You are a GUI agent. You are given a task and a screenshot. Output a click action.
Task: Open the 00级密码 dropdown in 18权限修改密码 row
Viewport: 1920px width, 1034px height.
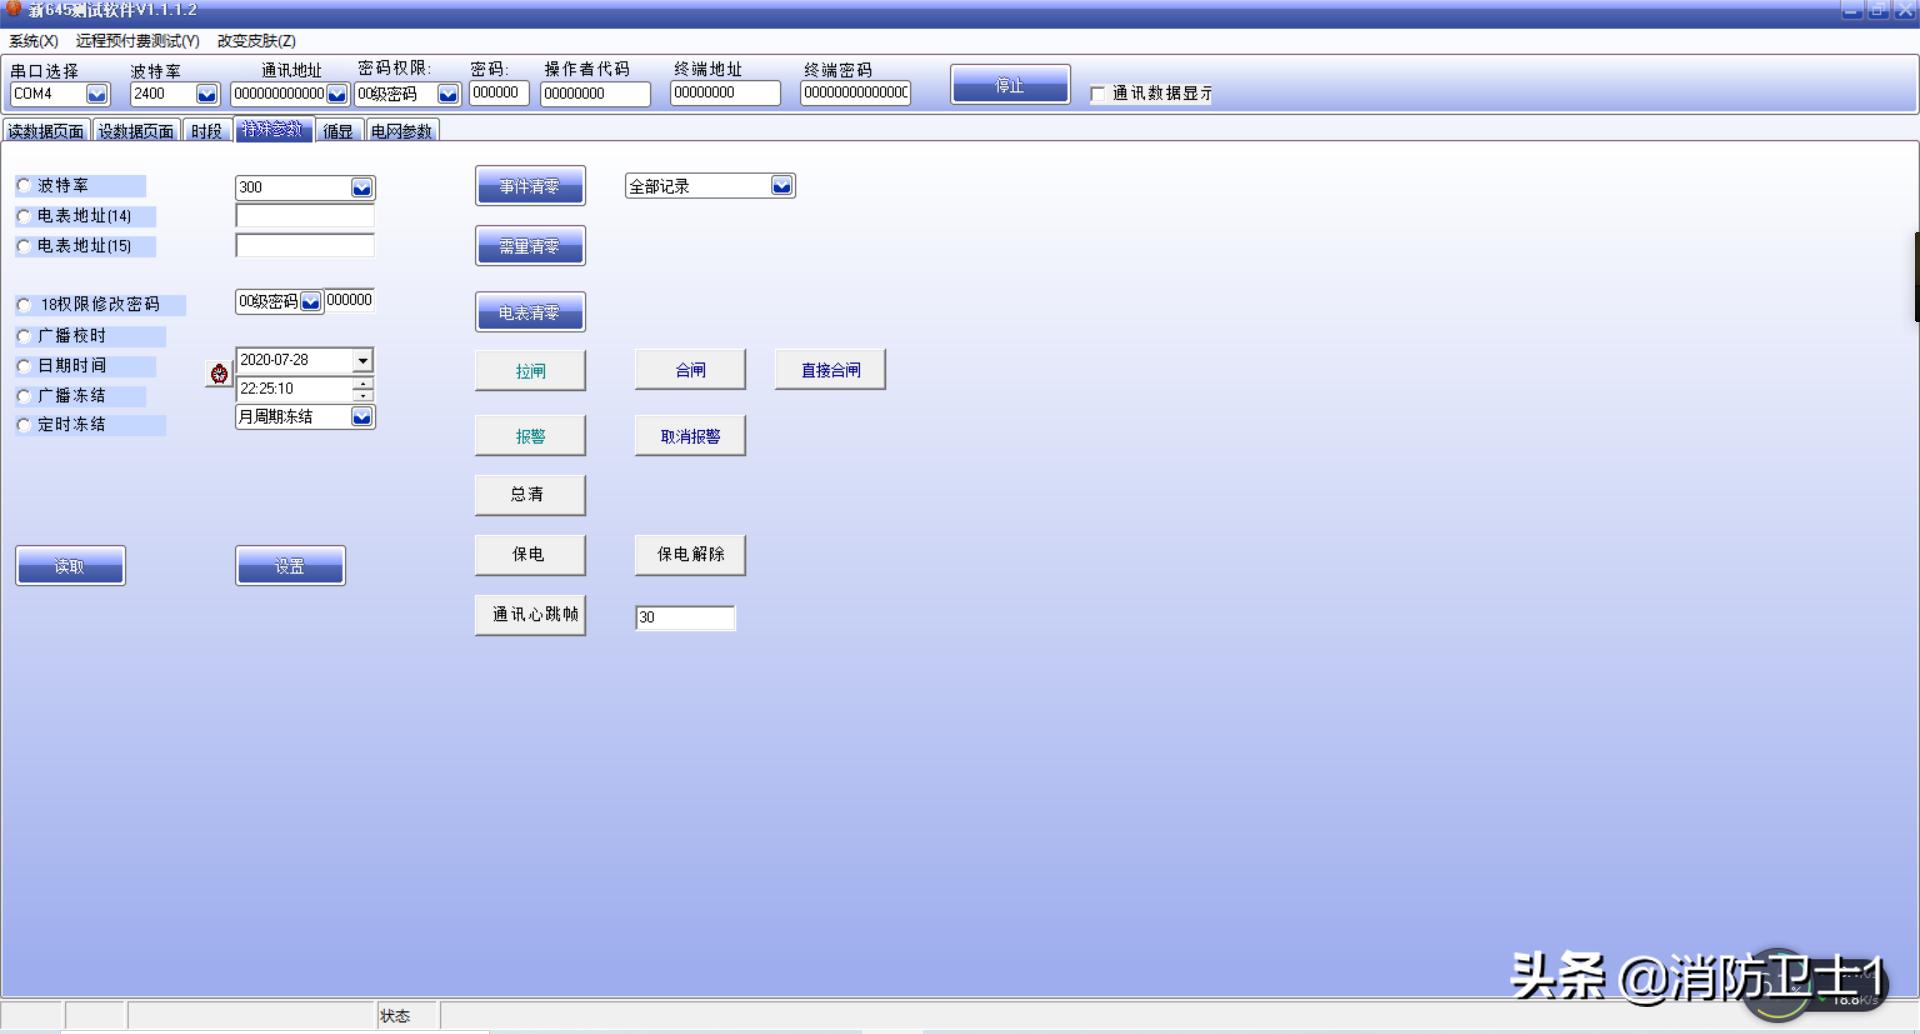point(311,302)
